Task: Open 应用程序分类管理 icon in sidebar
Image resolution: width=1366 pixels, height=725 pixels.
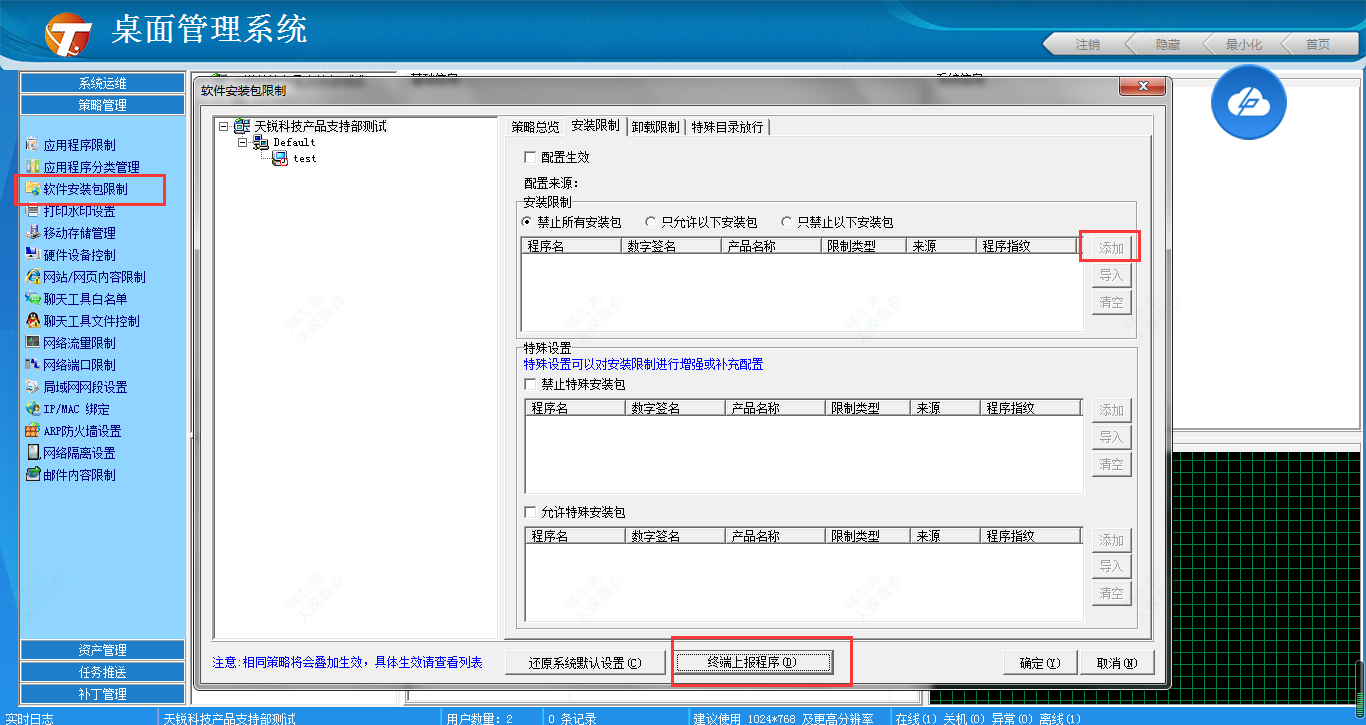Action: pyautogui.click(x=33, y=167)
